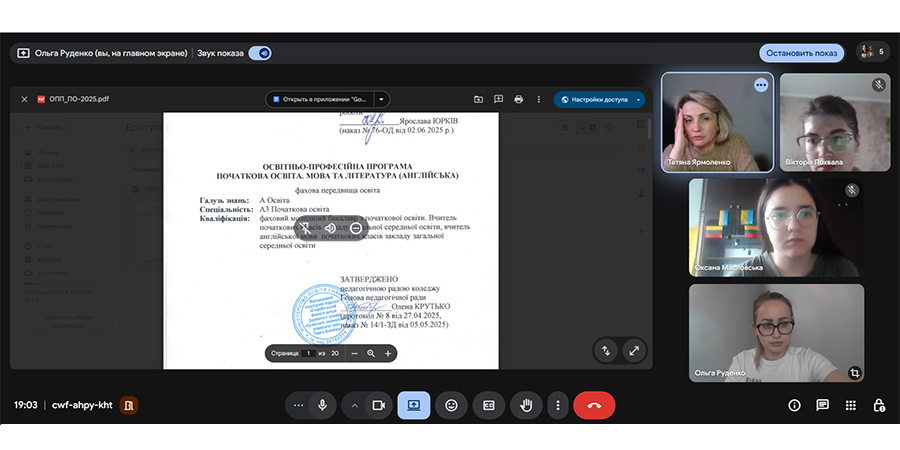Image resolution: width=900 pixels, height=450 pixels.
Task: Open more options next to raise hand
Action: pyautogui.click(x=557, y=405)
